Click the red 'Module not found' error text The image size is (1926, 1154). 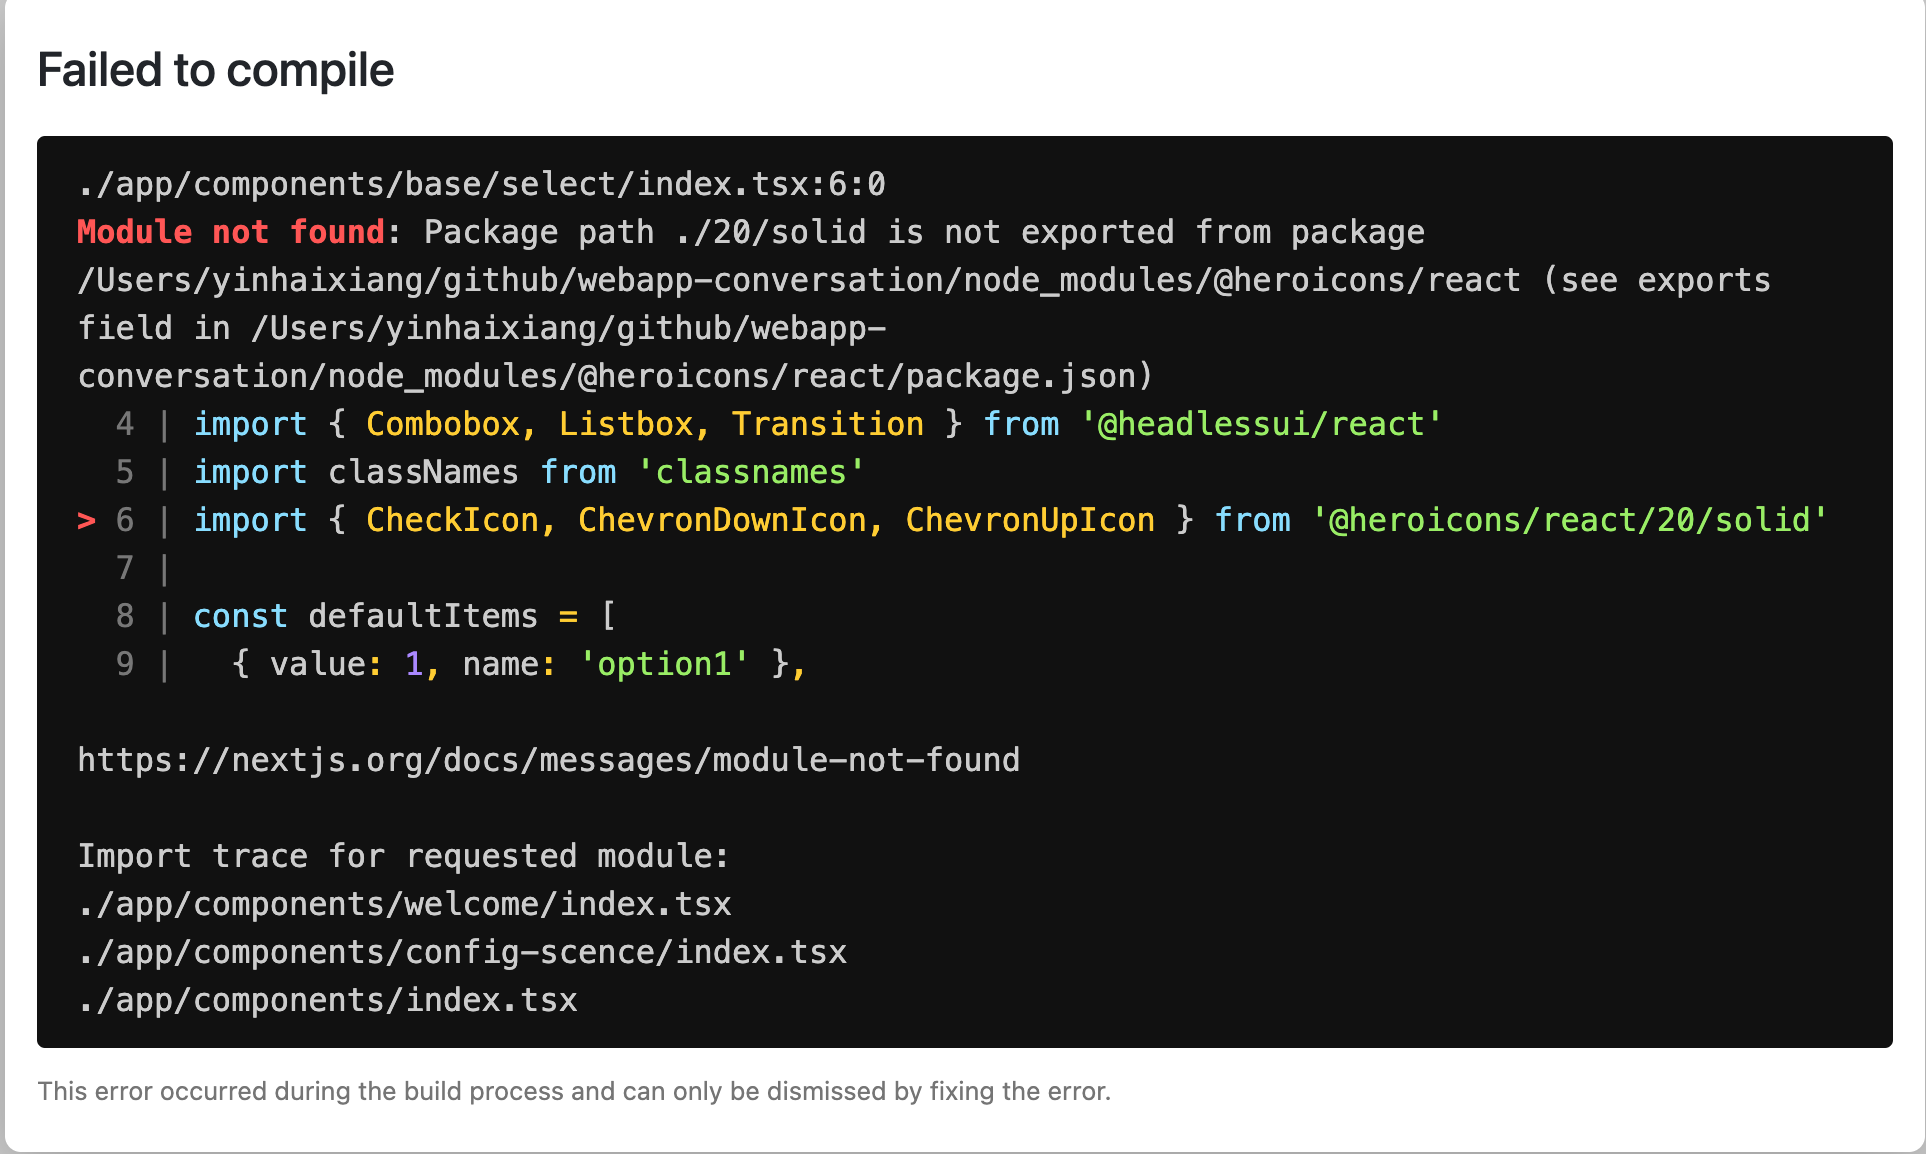point(230,232)
